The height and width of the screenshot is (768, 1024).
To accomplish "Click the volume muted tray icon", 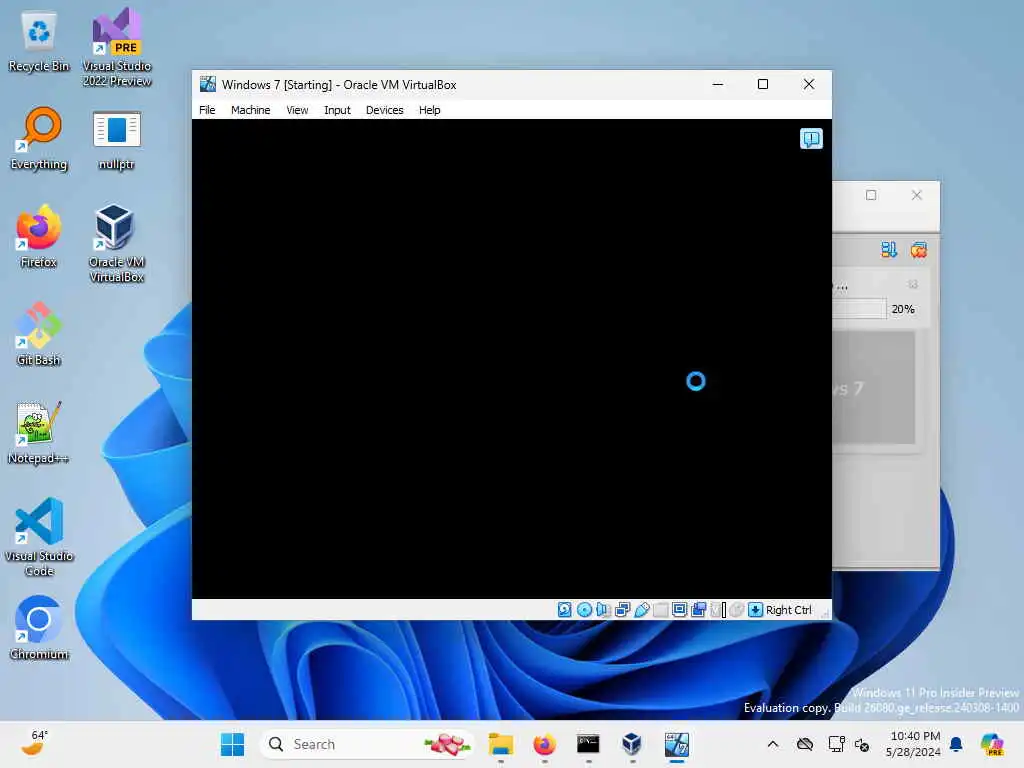I will (x=862, y=745).
